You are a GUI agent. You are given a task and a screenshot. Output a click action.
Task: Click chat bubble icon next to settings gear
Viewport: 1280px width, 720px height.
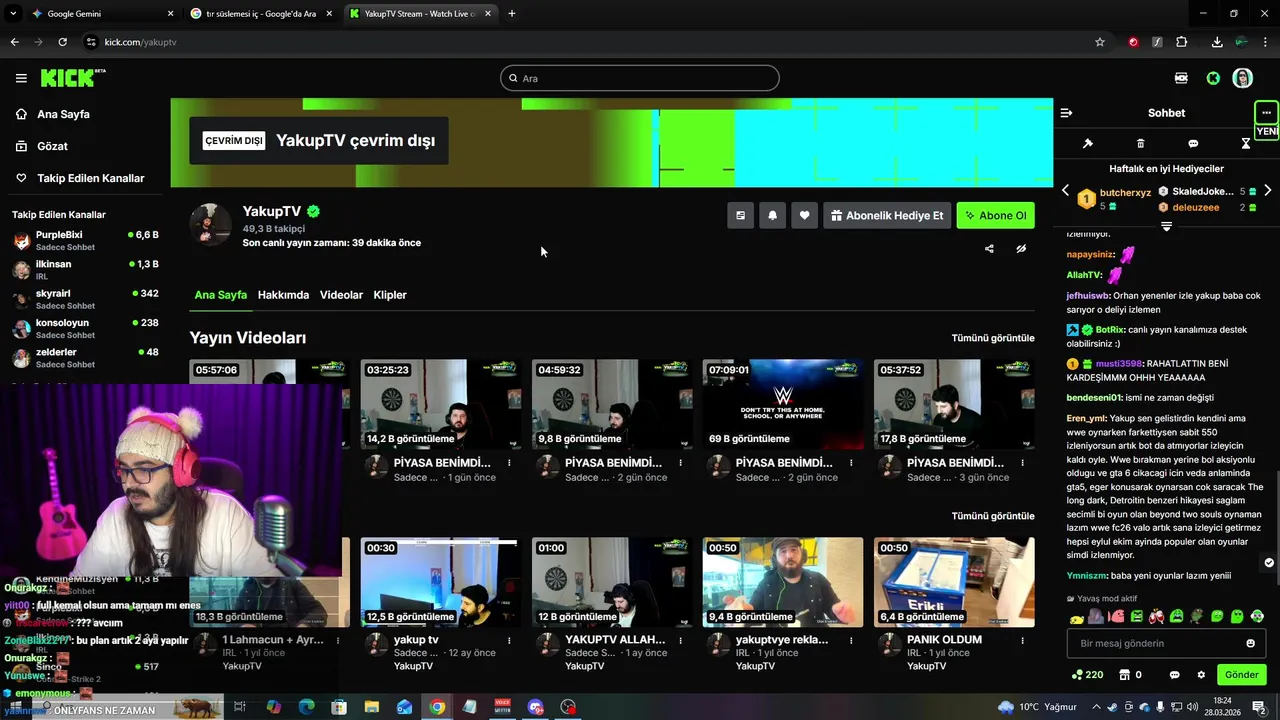[1175, 675]
